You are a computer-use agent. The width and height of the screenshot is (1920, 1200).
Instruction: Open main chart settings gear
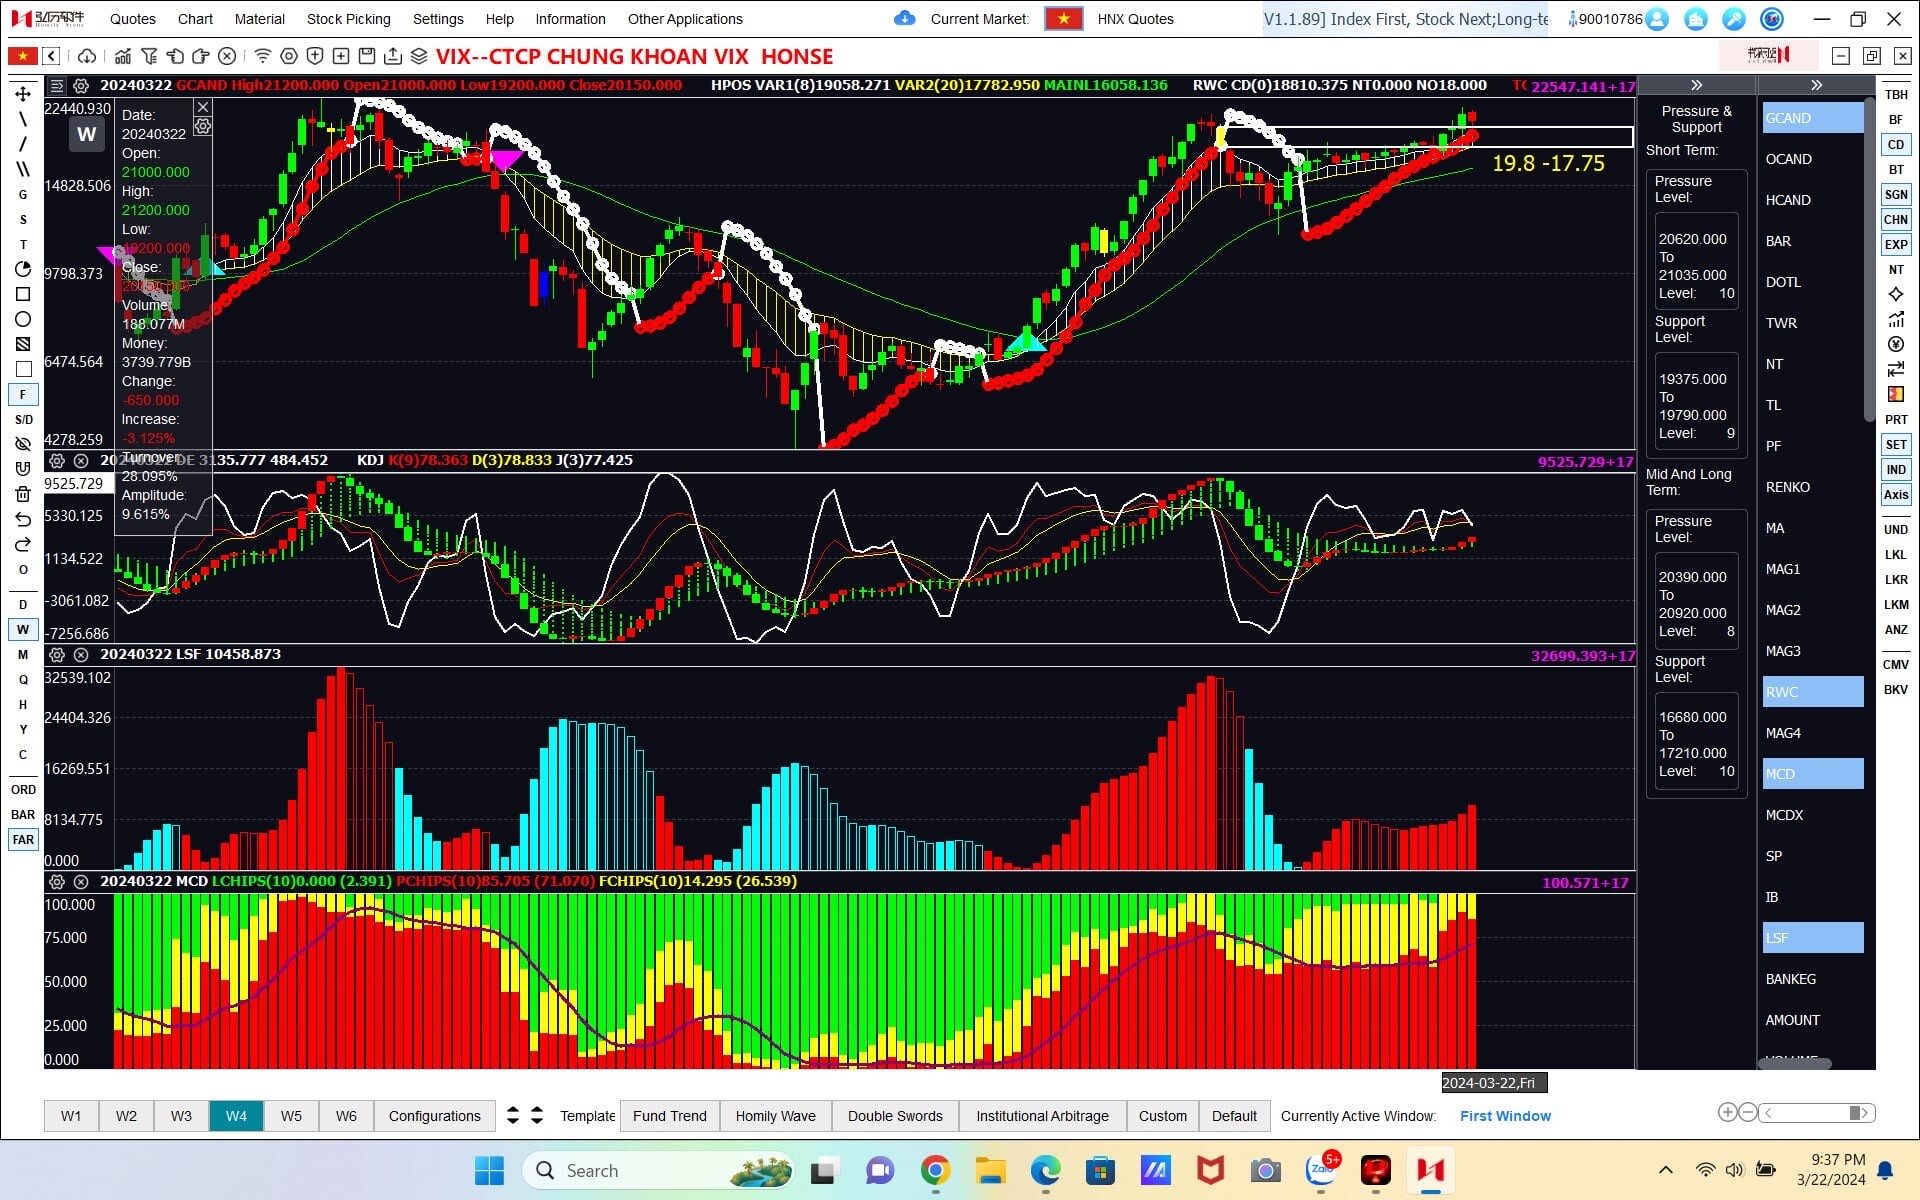81,86
